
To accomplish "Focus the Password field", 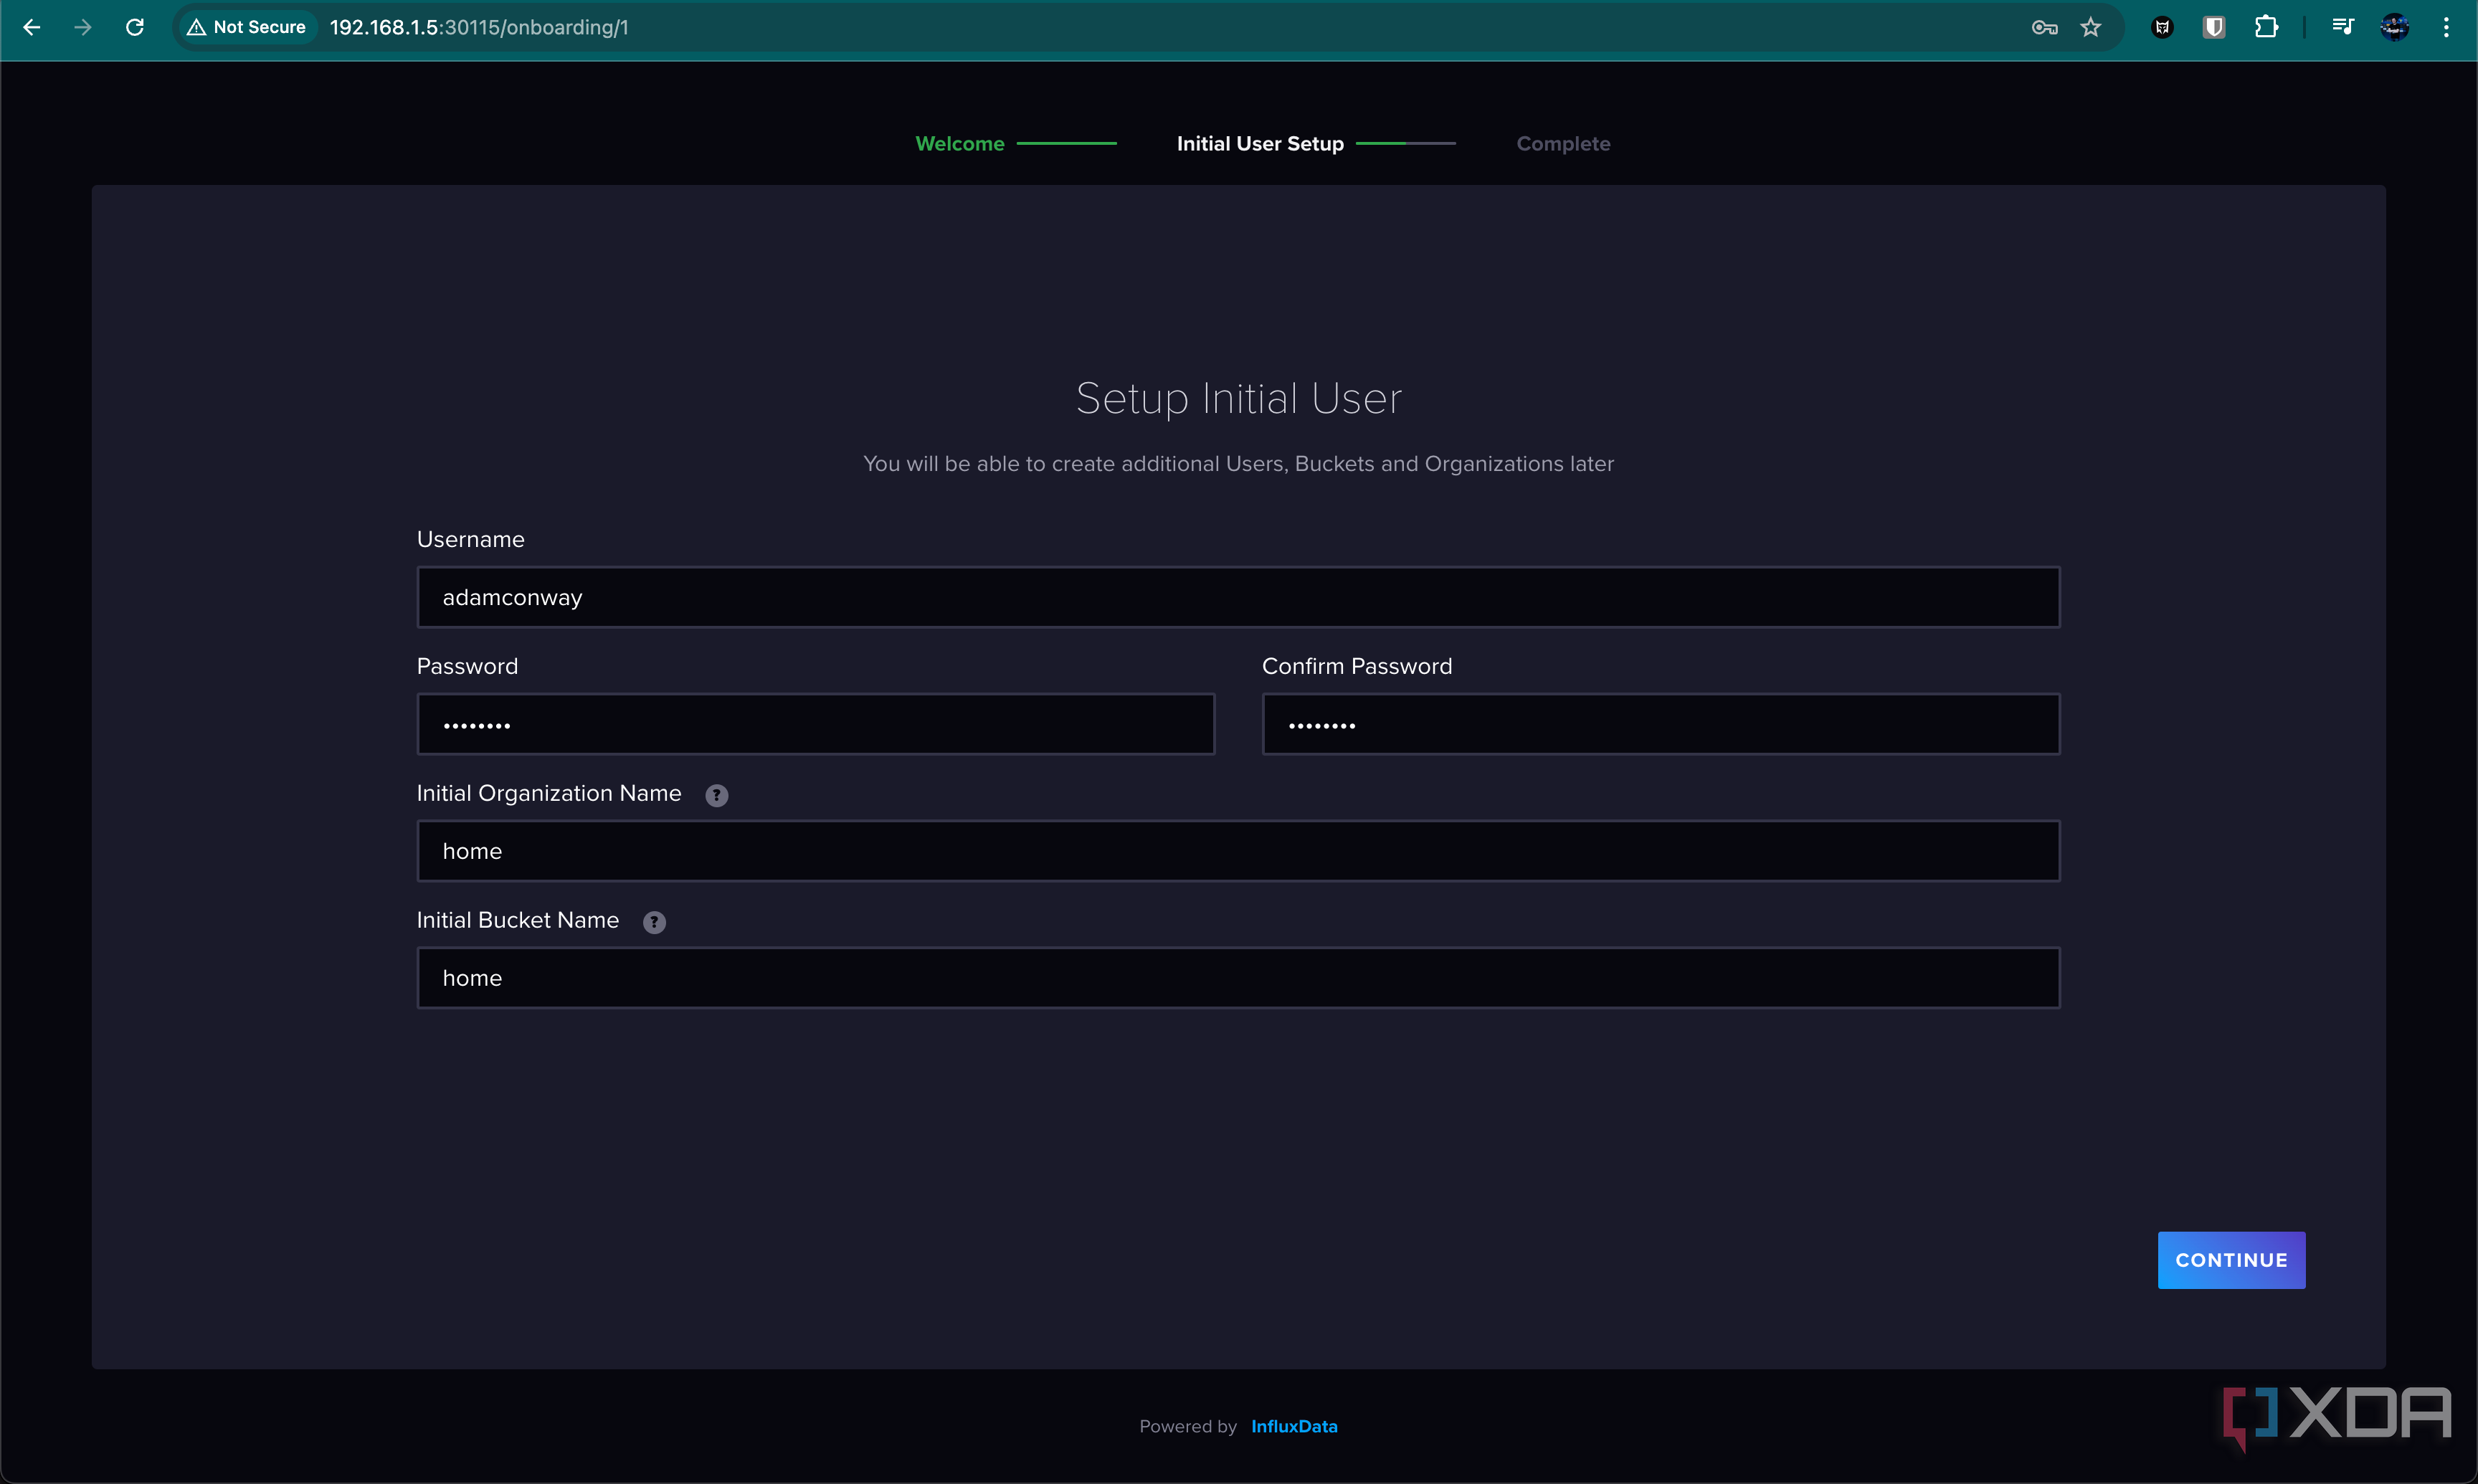I will click(x=816, y=725).
